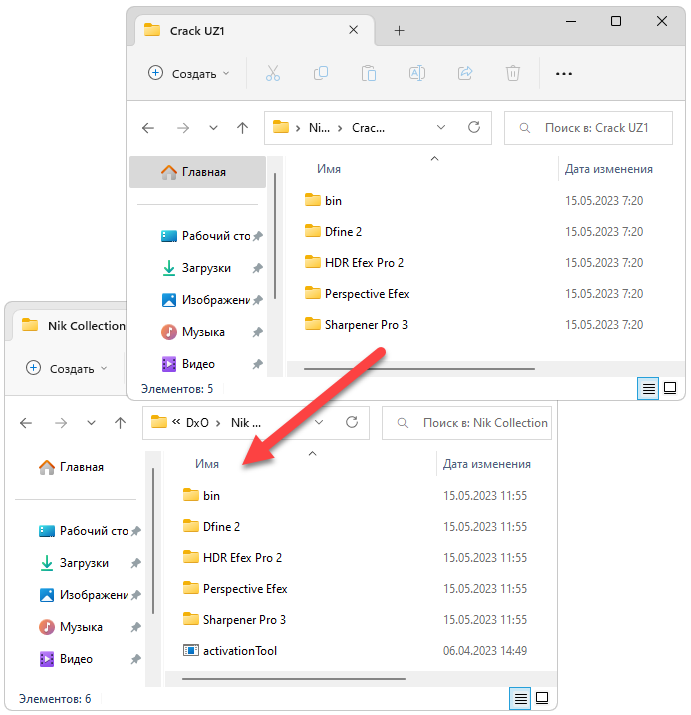Expand hidden path chevrons in Nik Collection address bar
Viewport: 691px width, 715px height.
pyautogui.click(x=176, y=422)
